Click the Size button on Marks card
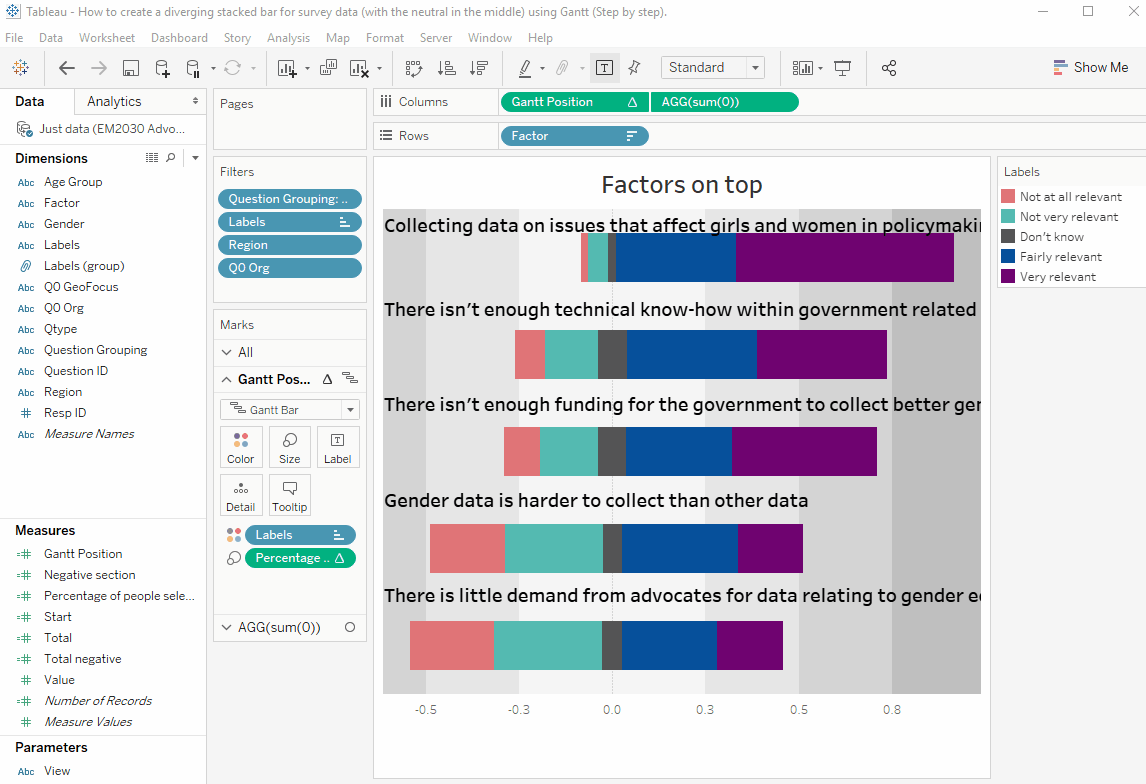 tap(289, 447)
